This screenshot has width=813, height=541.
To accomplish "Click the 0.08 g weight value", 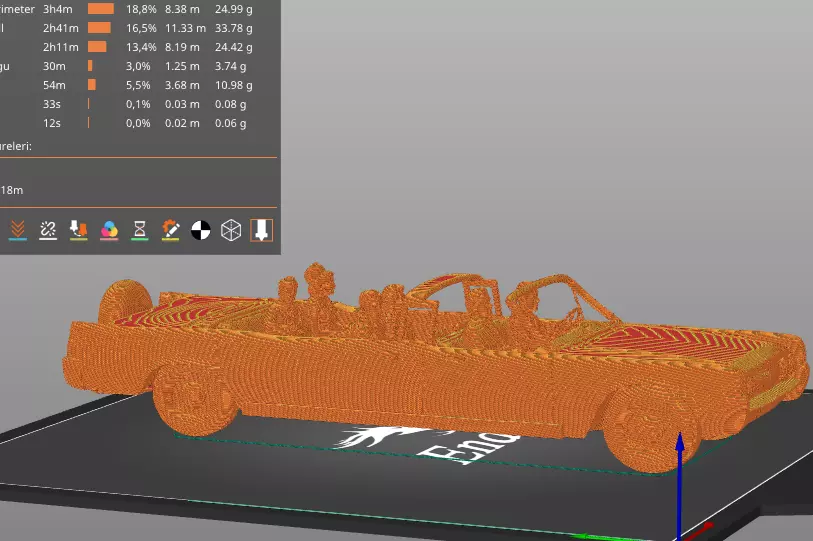I will click(x=231, y=104).
